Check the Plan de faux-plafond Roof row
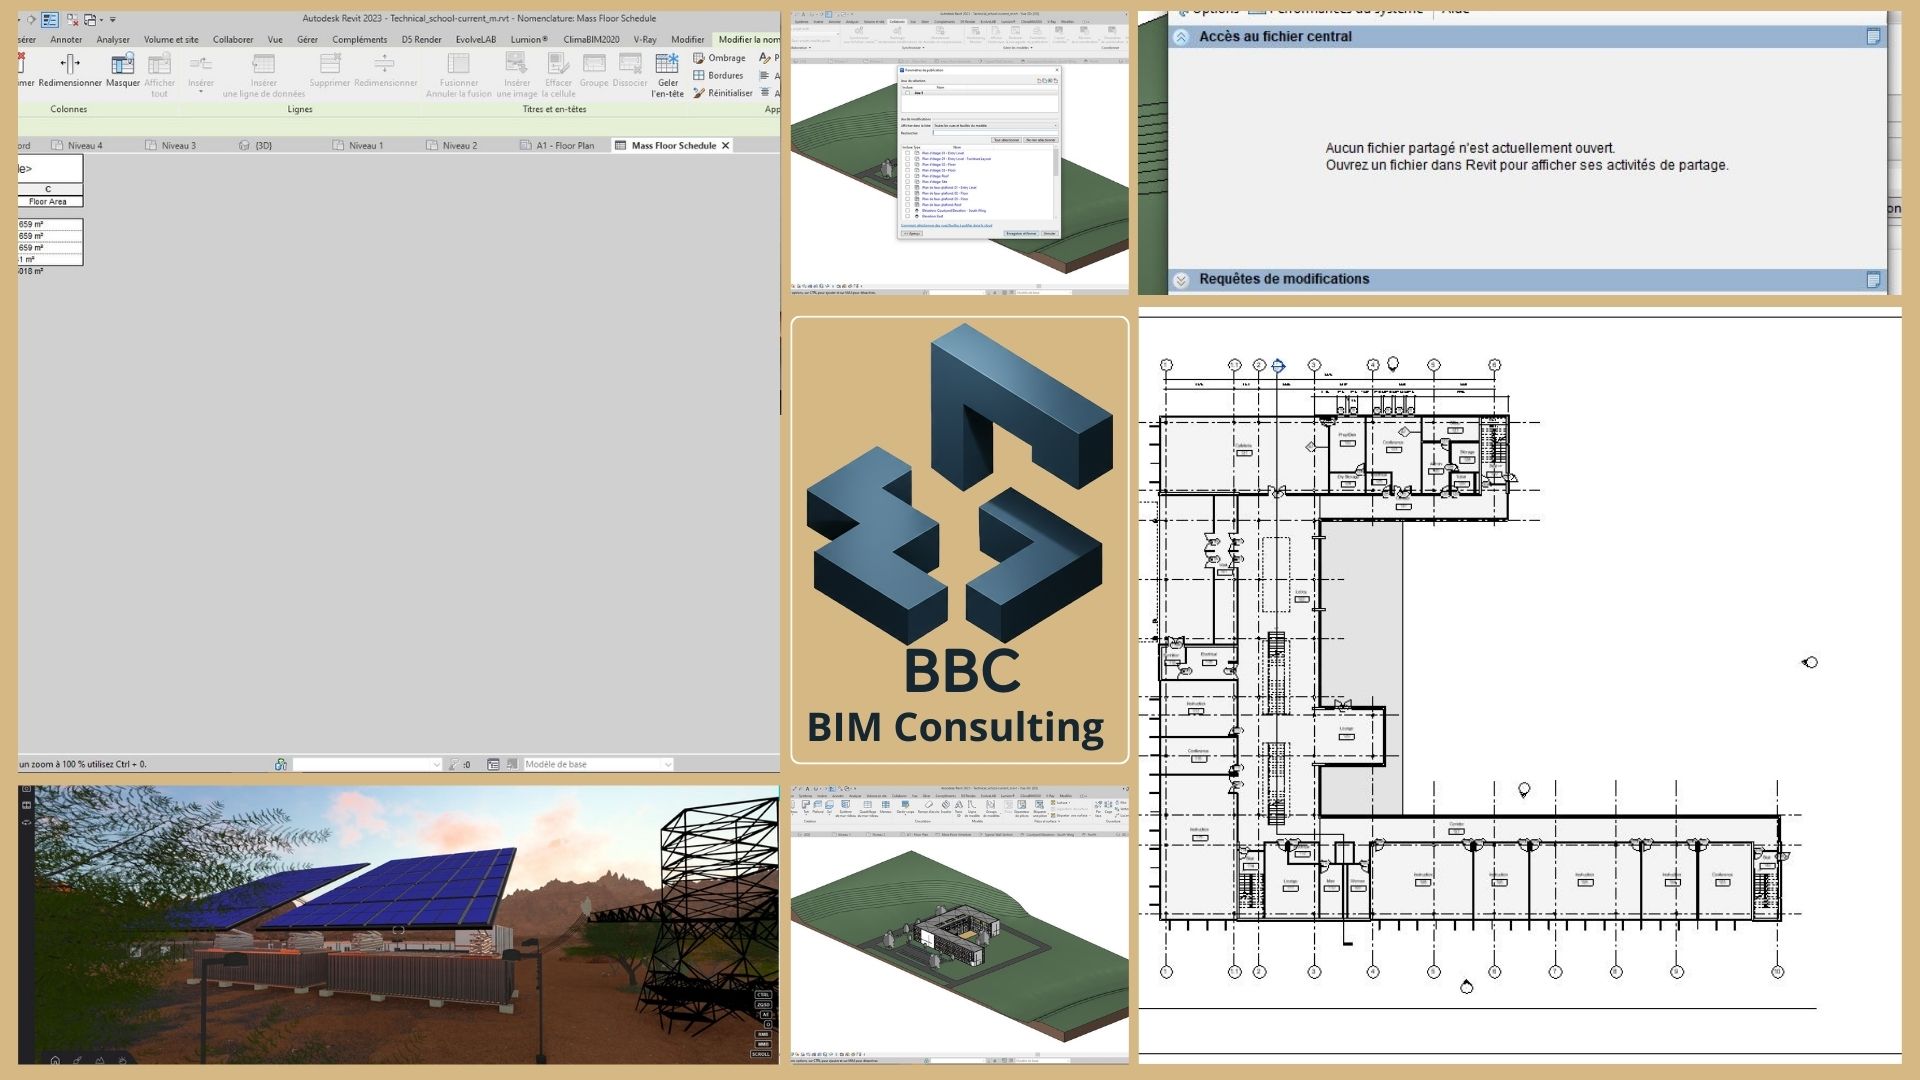This screenshot has height=1080, width=1920. (x=908, y=205)
